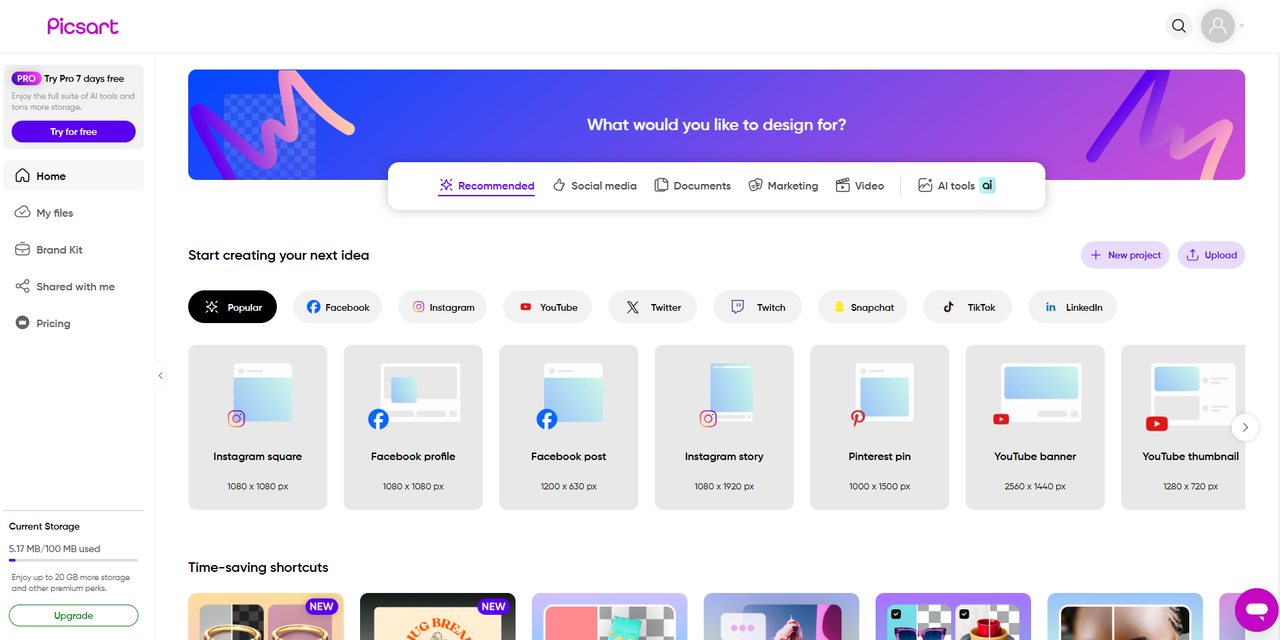The image size is (1280, 640).
Task: Click the AI badge next to AI tools
Action: 987,186
